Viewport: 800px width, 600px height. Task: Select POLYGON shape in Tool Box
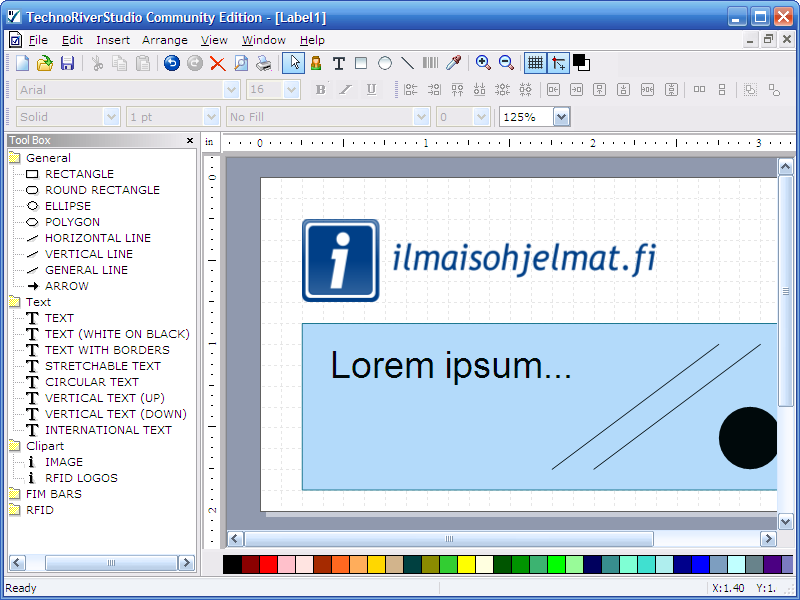[72, 222]
